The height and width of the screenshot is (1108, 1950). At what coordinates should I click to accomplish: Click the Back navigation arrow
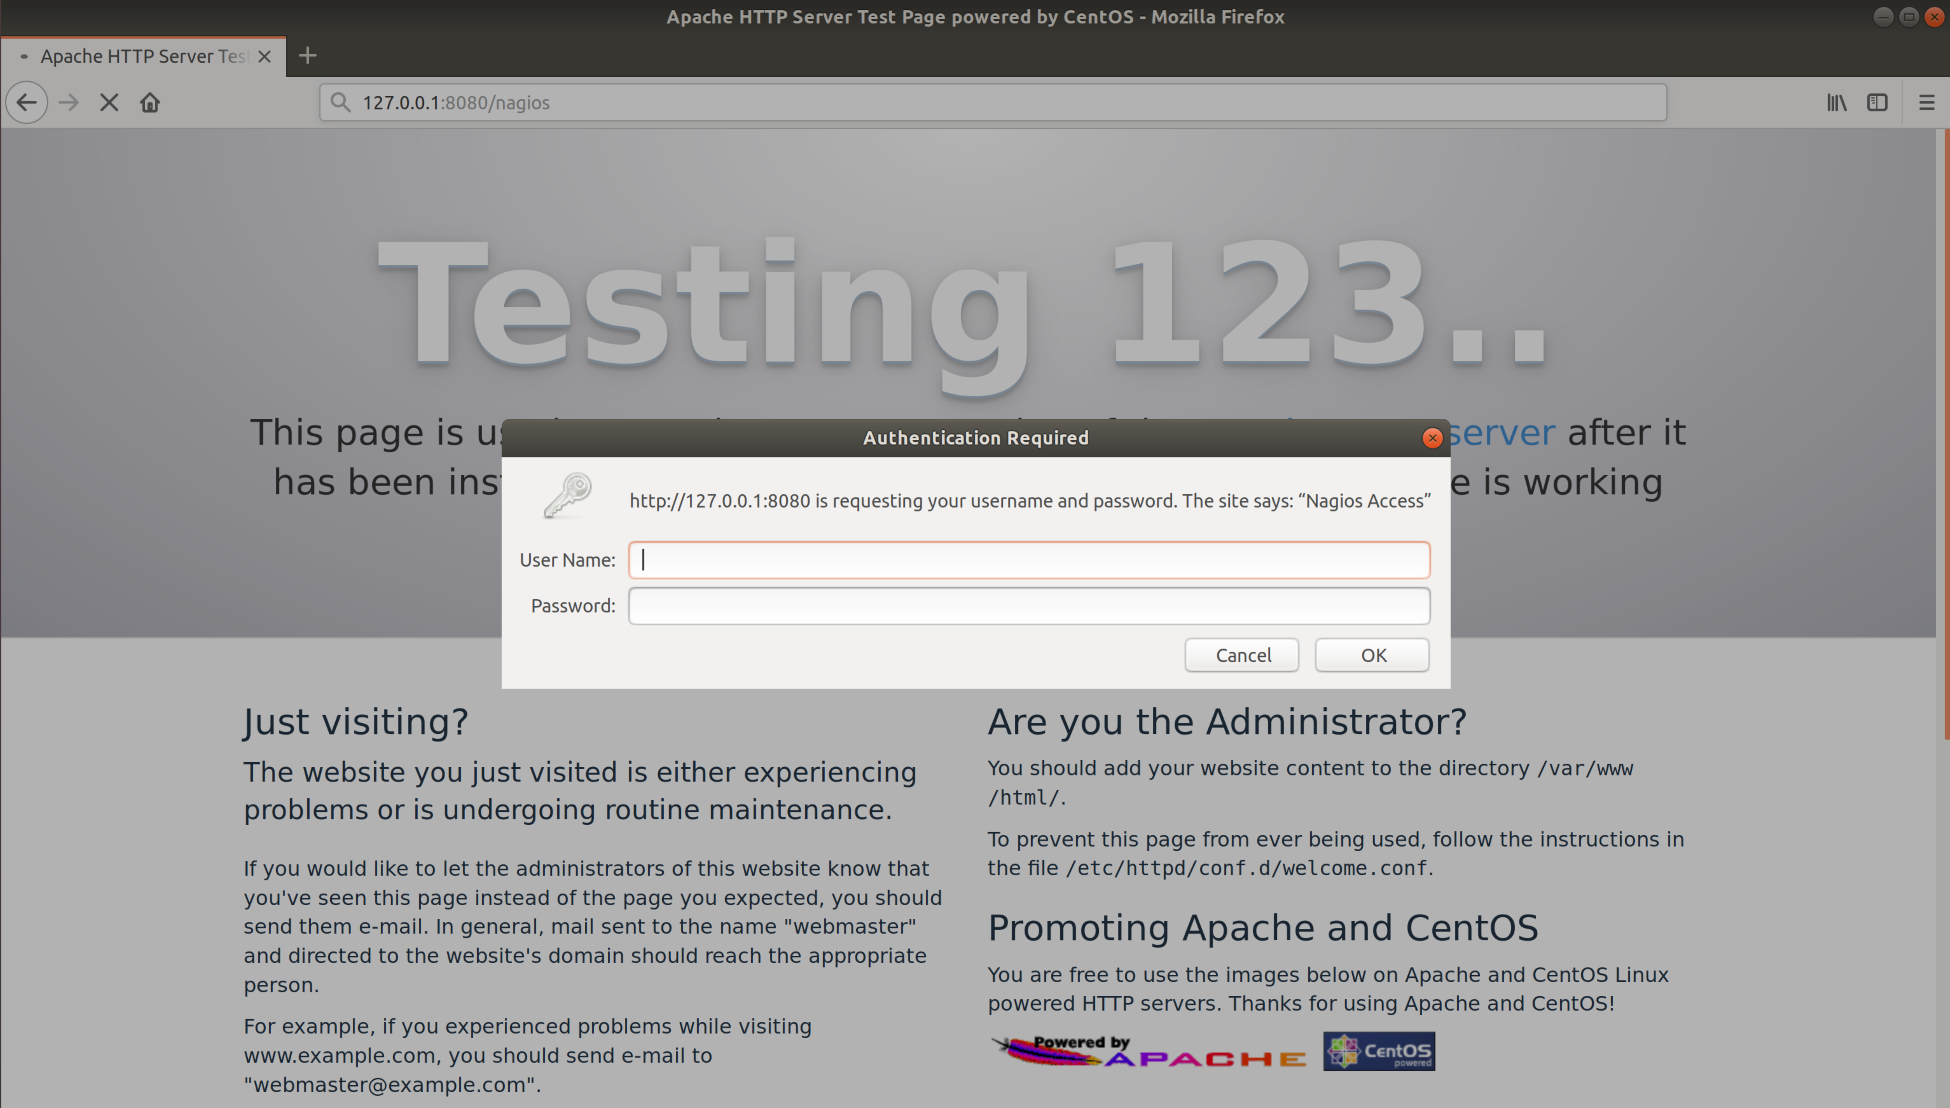click(27, 103)
